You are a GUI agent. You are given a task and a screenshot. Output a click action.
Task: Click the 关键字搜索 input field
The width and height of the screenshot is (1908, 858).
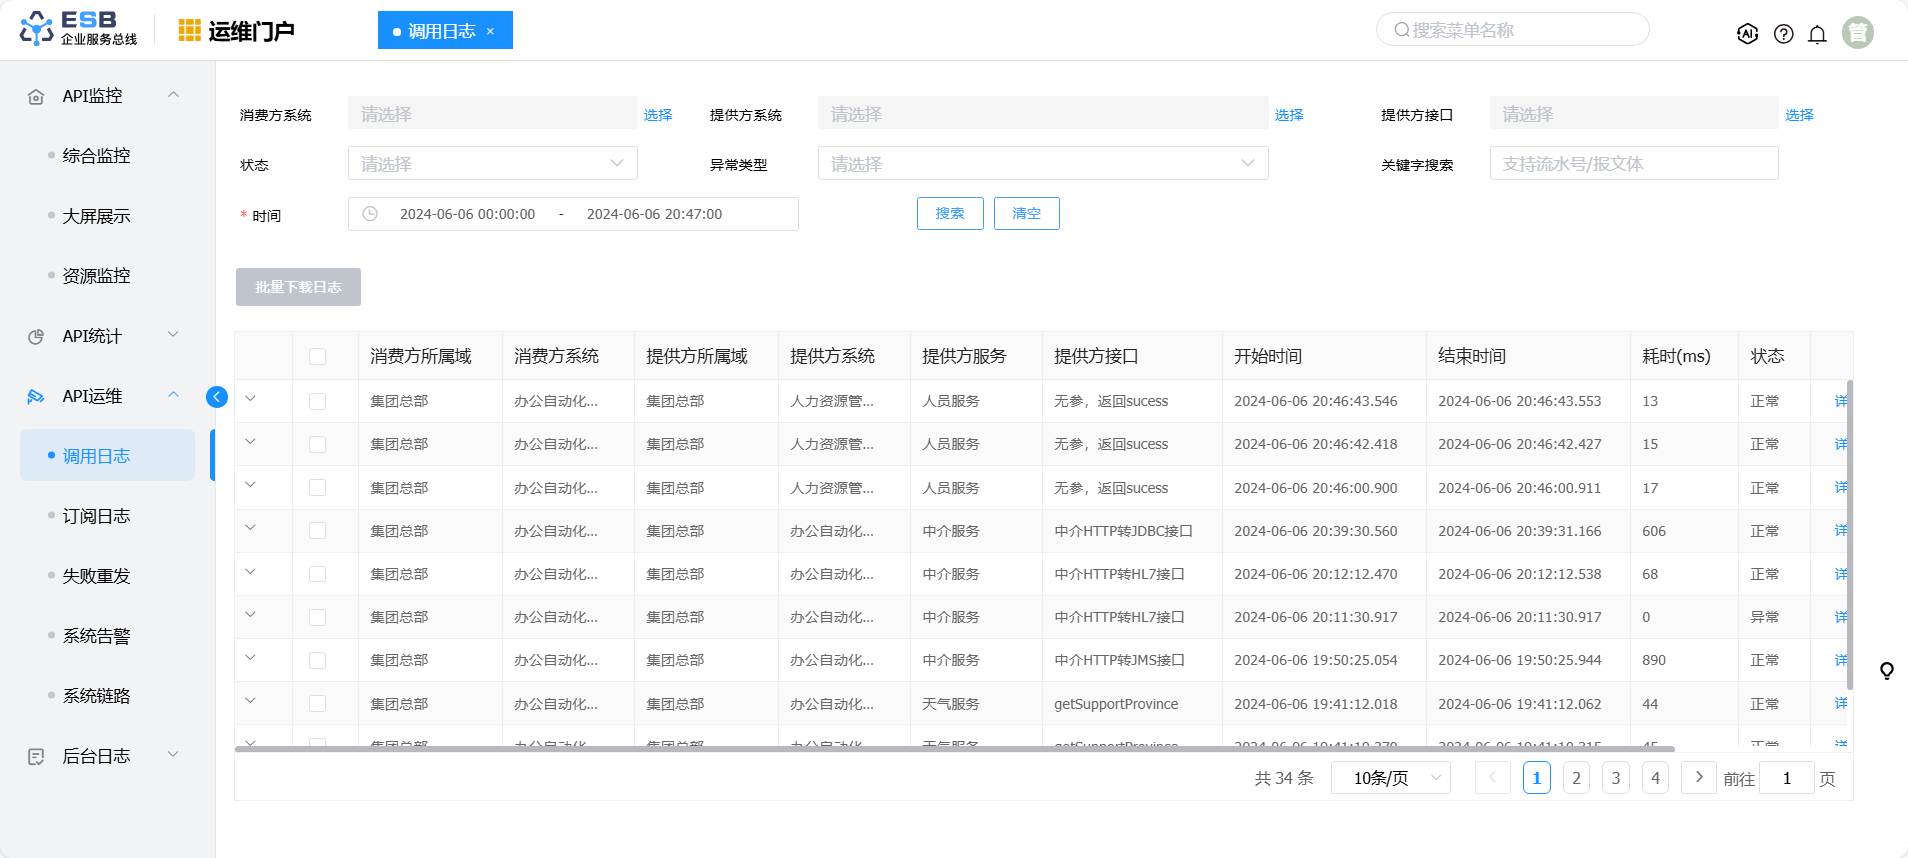point(1633,164)
